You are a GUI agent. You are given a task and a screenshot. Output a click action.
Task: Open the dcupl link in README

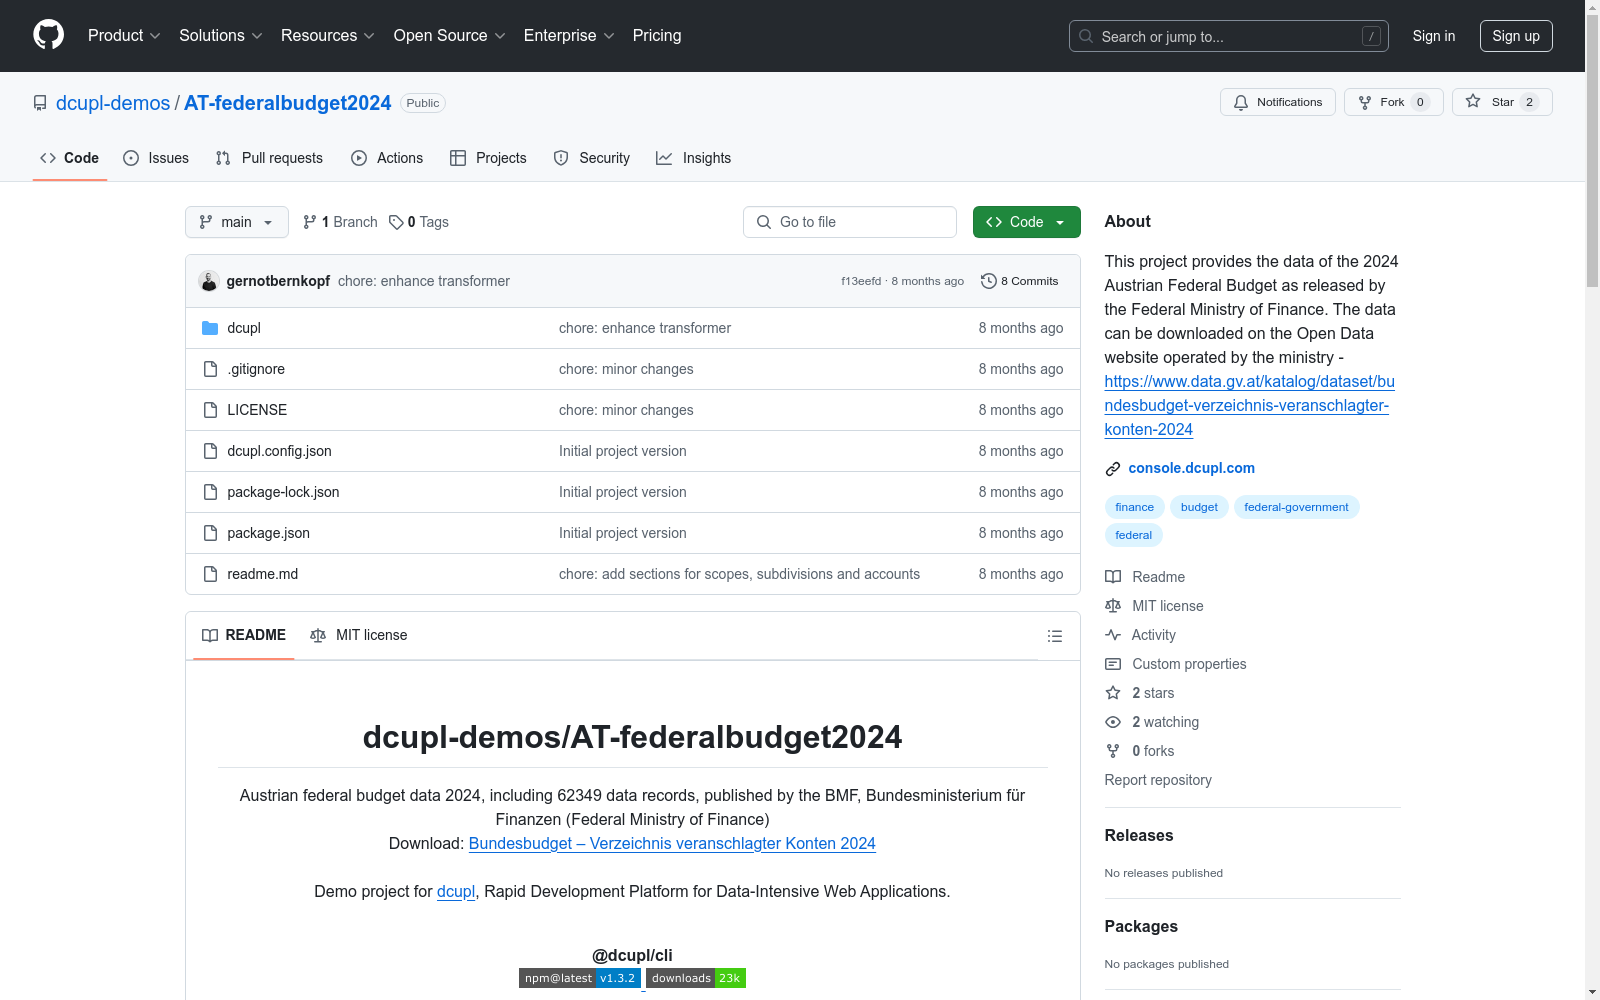pyautogui.click(x=456, y=891)
